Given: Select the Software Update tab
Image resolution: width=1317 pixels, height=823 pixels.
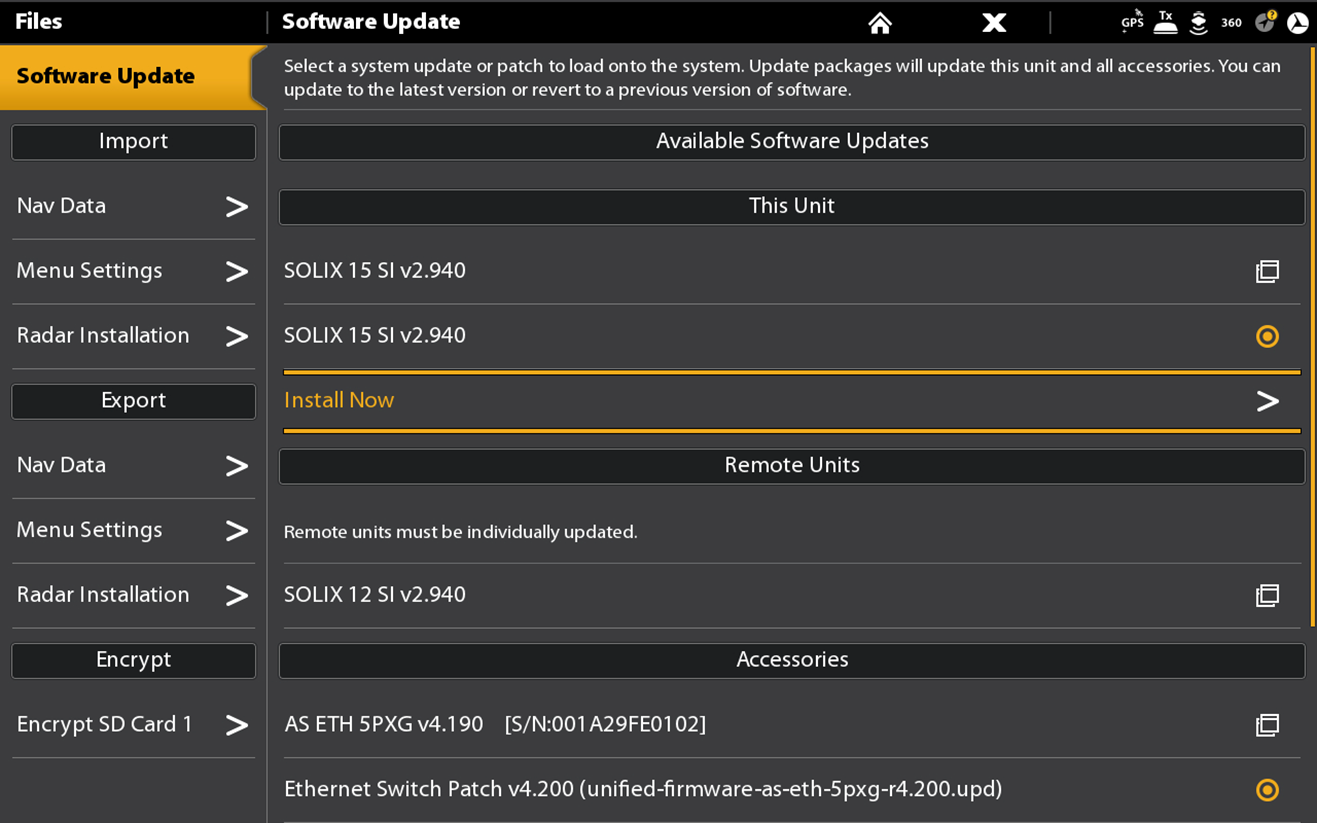Looking at the screenshot, I should tap(133, 77).
